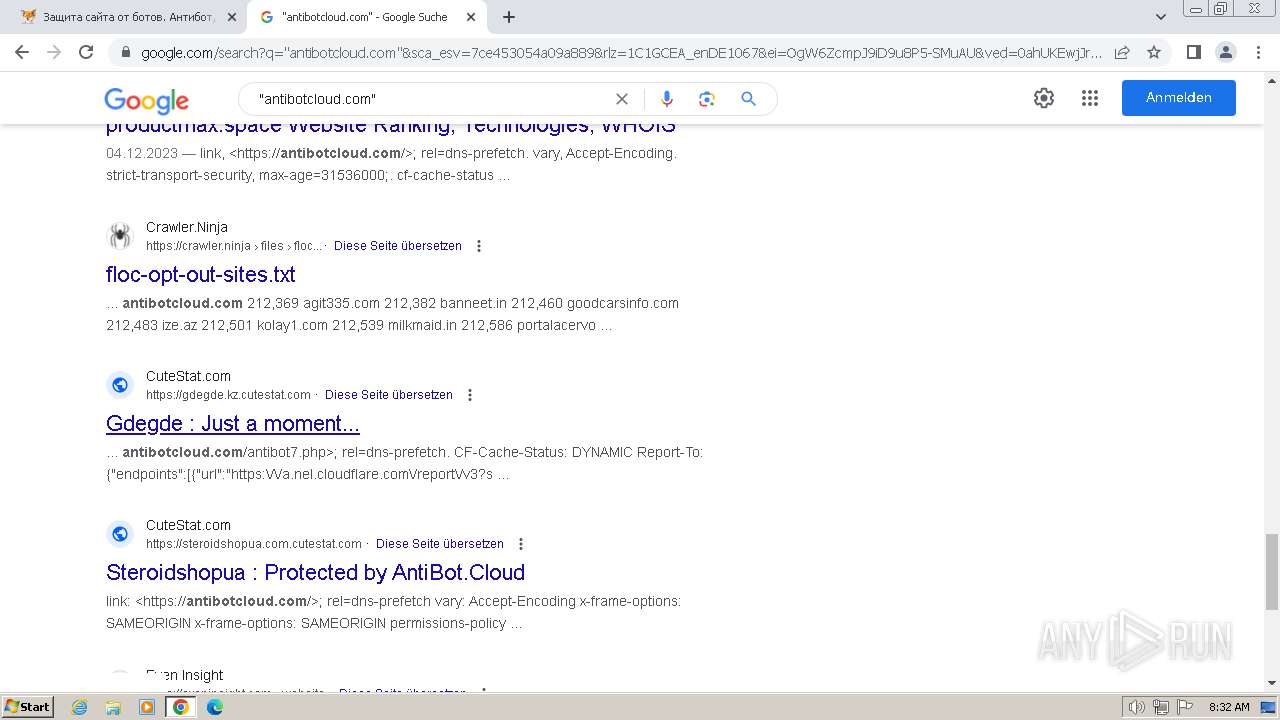Open Internet Explorer from the taskbar
The width and height of the screenshot is (1280, 720).
[80, 707]
